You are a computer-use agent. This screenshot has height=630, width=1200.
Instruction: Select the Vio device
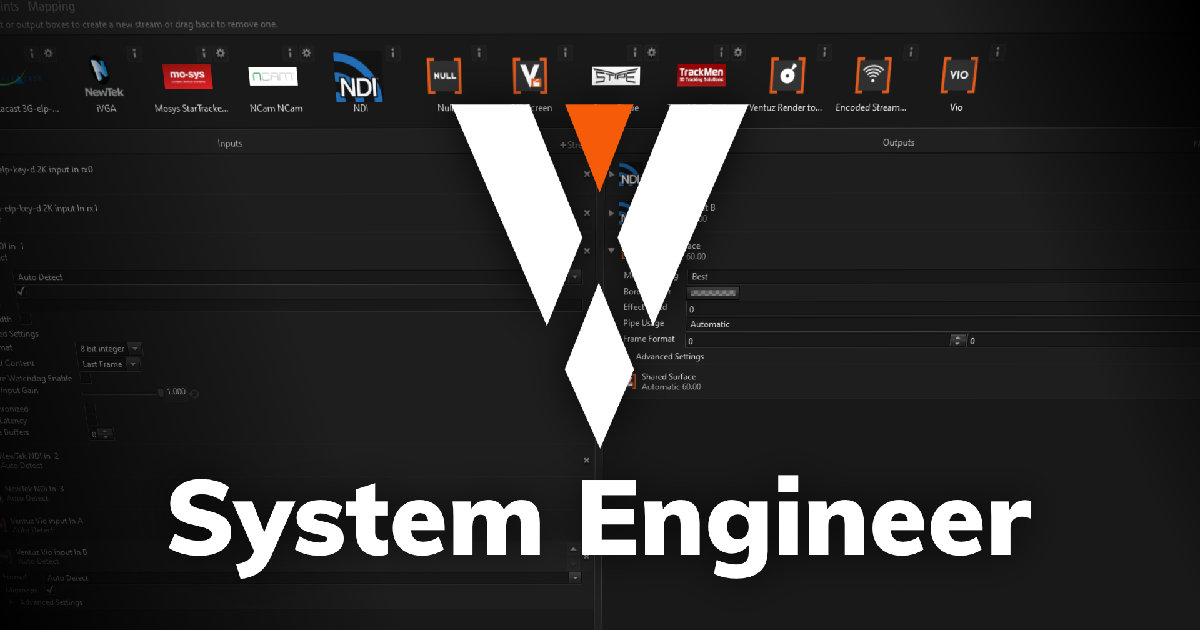point(957,75)
